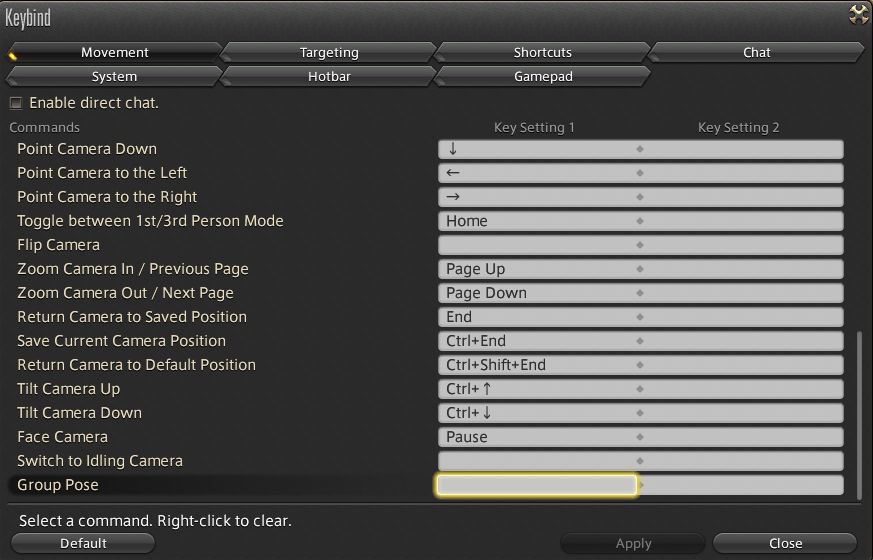Click the Close button

pyautogui.click(x=785, y=543)
